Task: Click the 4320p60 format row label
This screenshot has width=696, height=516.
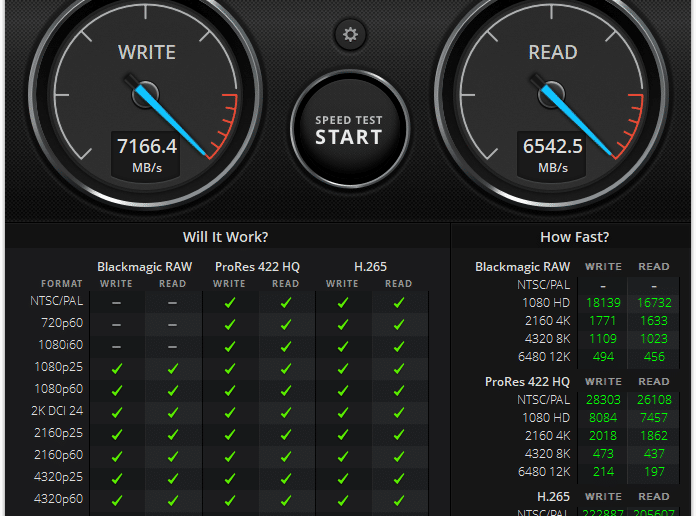Action: pyautogui.click(x=59, y=499)
